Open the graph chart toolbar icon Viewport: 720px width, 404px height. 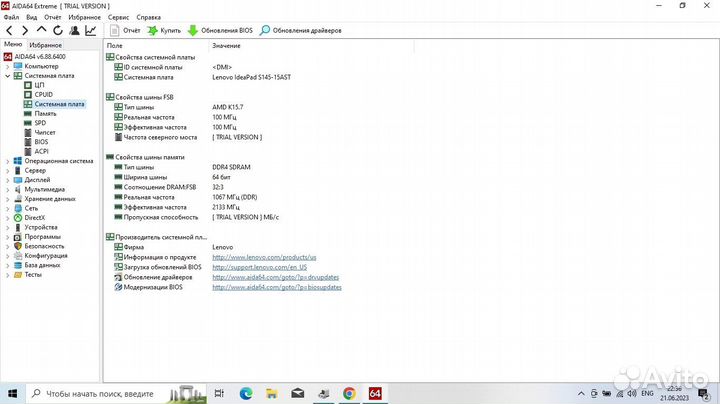90,30
